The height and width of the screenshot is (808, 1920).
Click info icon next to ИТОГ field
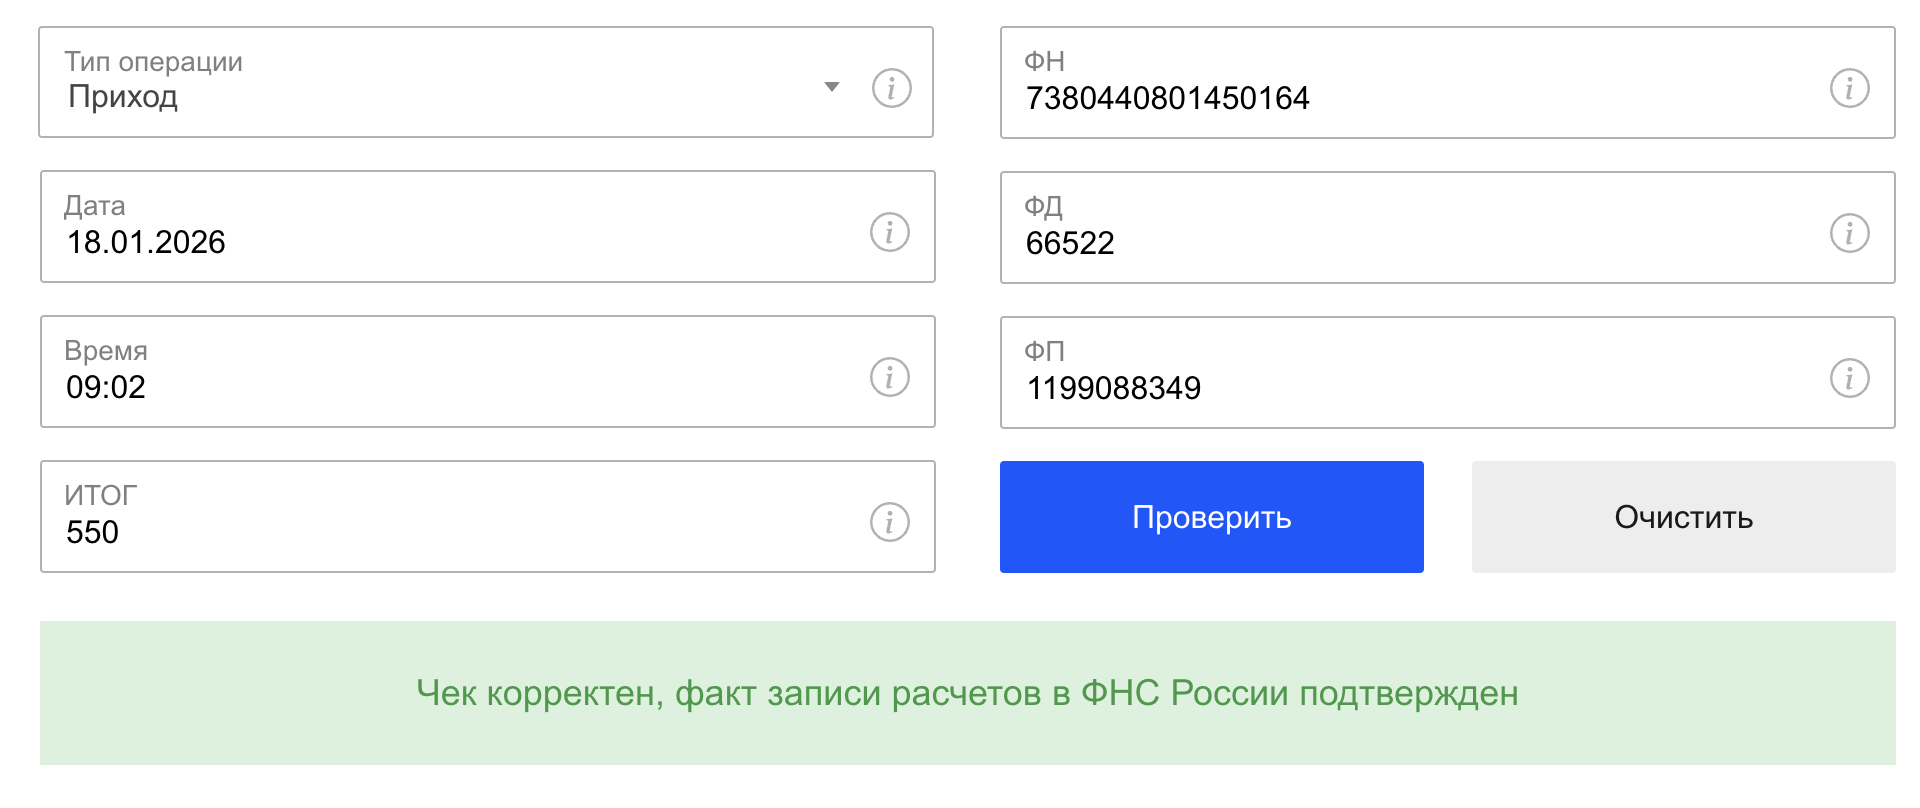(x=889, y=522)
